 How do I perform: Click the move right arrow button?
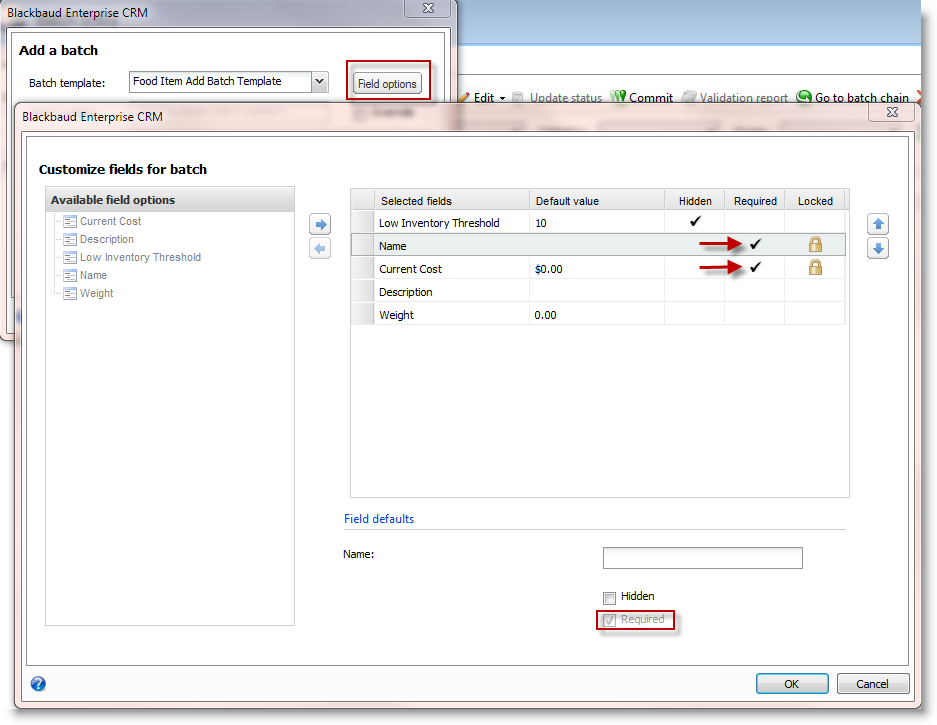click(x=320, y=225)
